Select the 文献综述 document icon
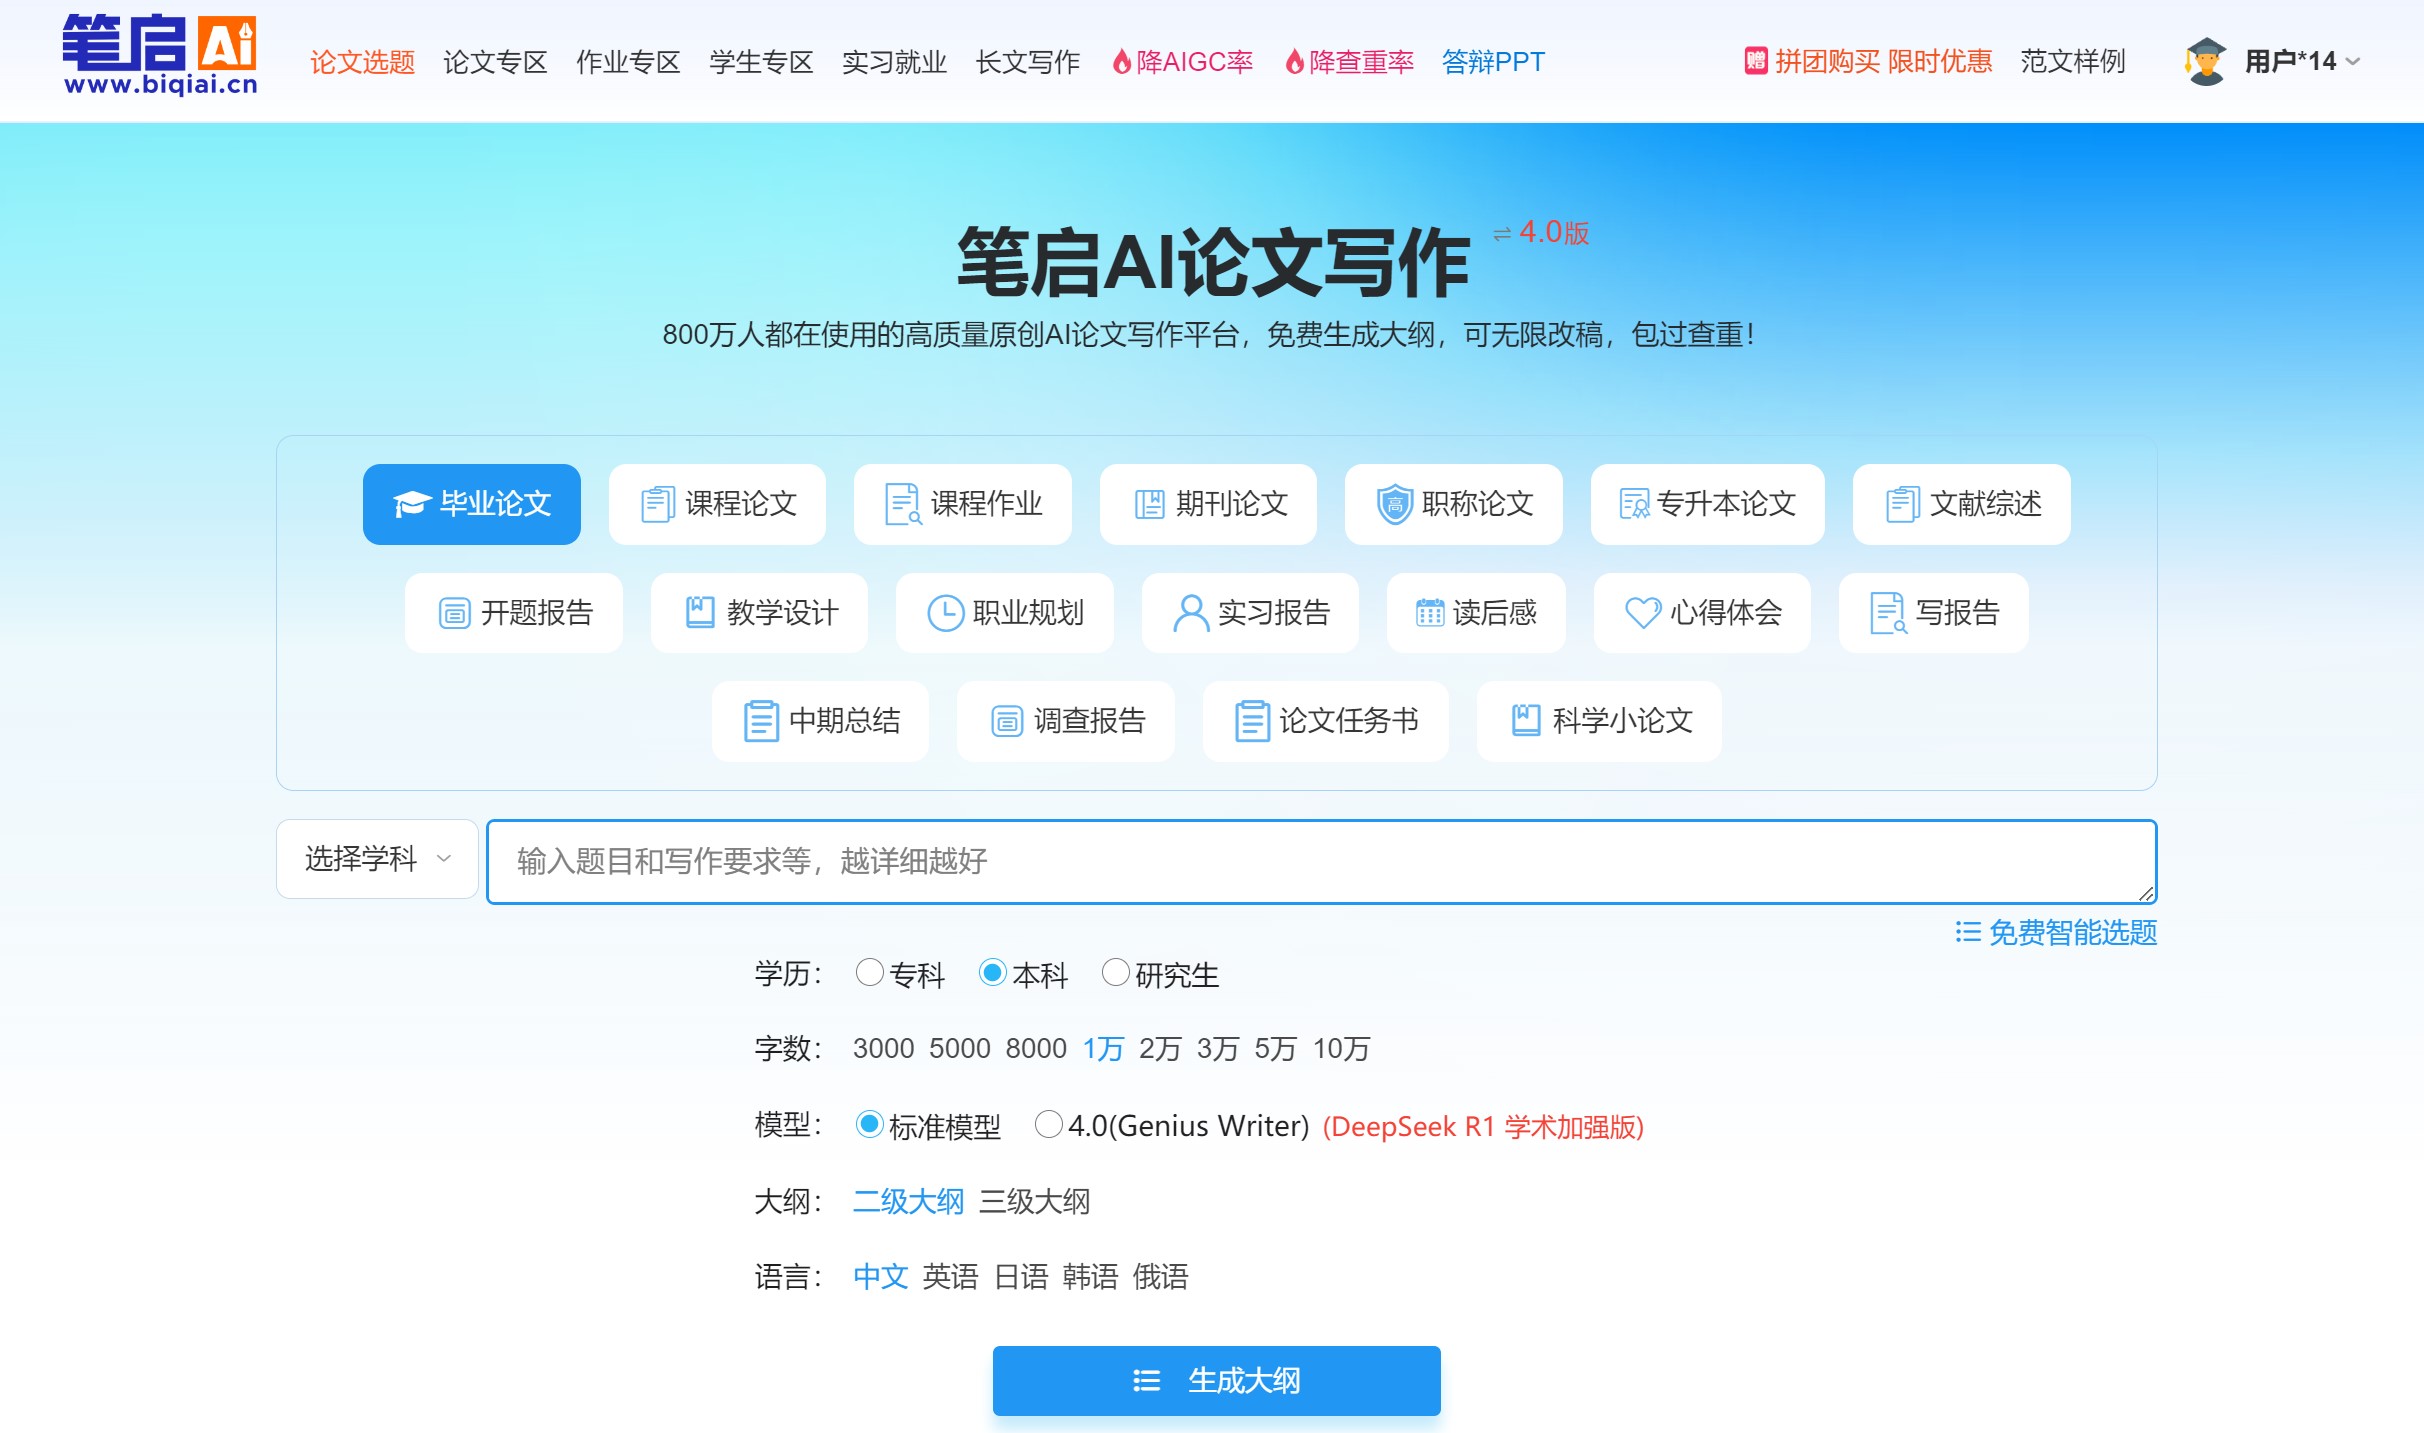Image resolution: width=2424 pixels, height=1433 pixels. pos(1903,504)
